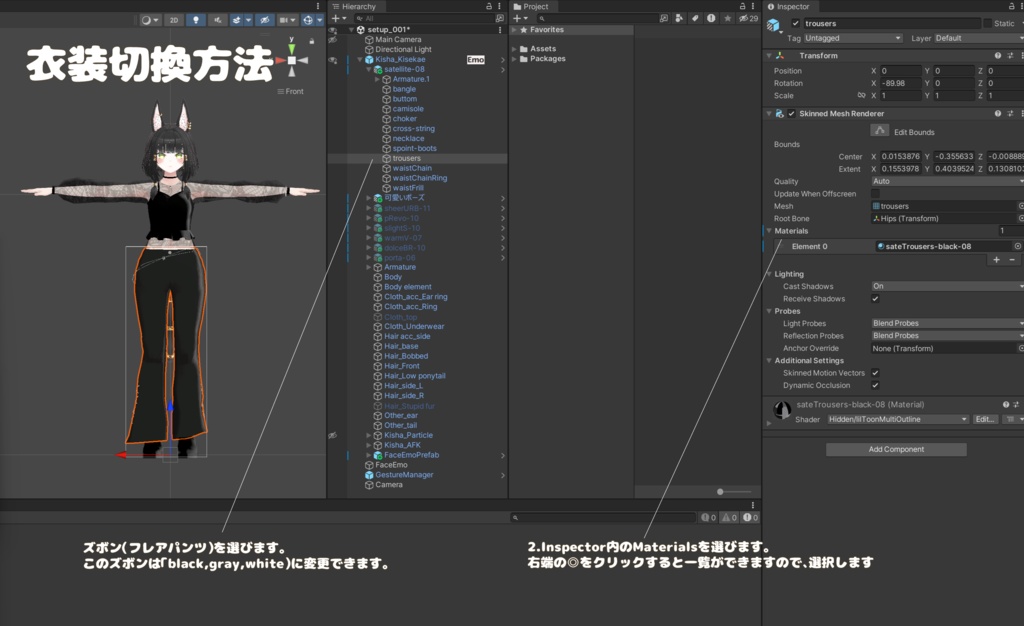Select the waistChain object
Screen dimensions: 1024x626
pyautogui.click(x=411, y=168)
